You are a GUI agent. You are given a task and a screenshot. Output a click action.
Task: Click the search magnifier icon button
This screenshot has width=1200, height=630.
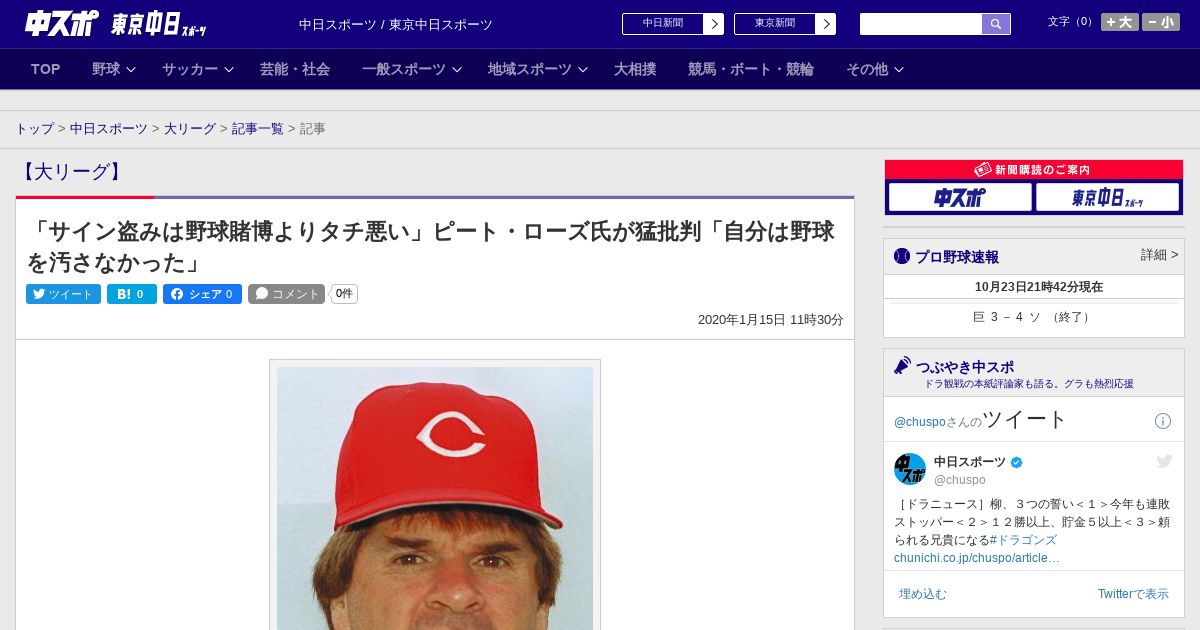tap(996, 24)
